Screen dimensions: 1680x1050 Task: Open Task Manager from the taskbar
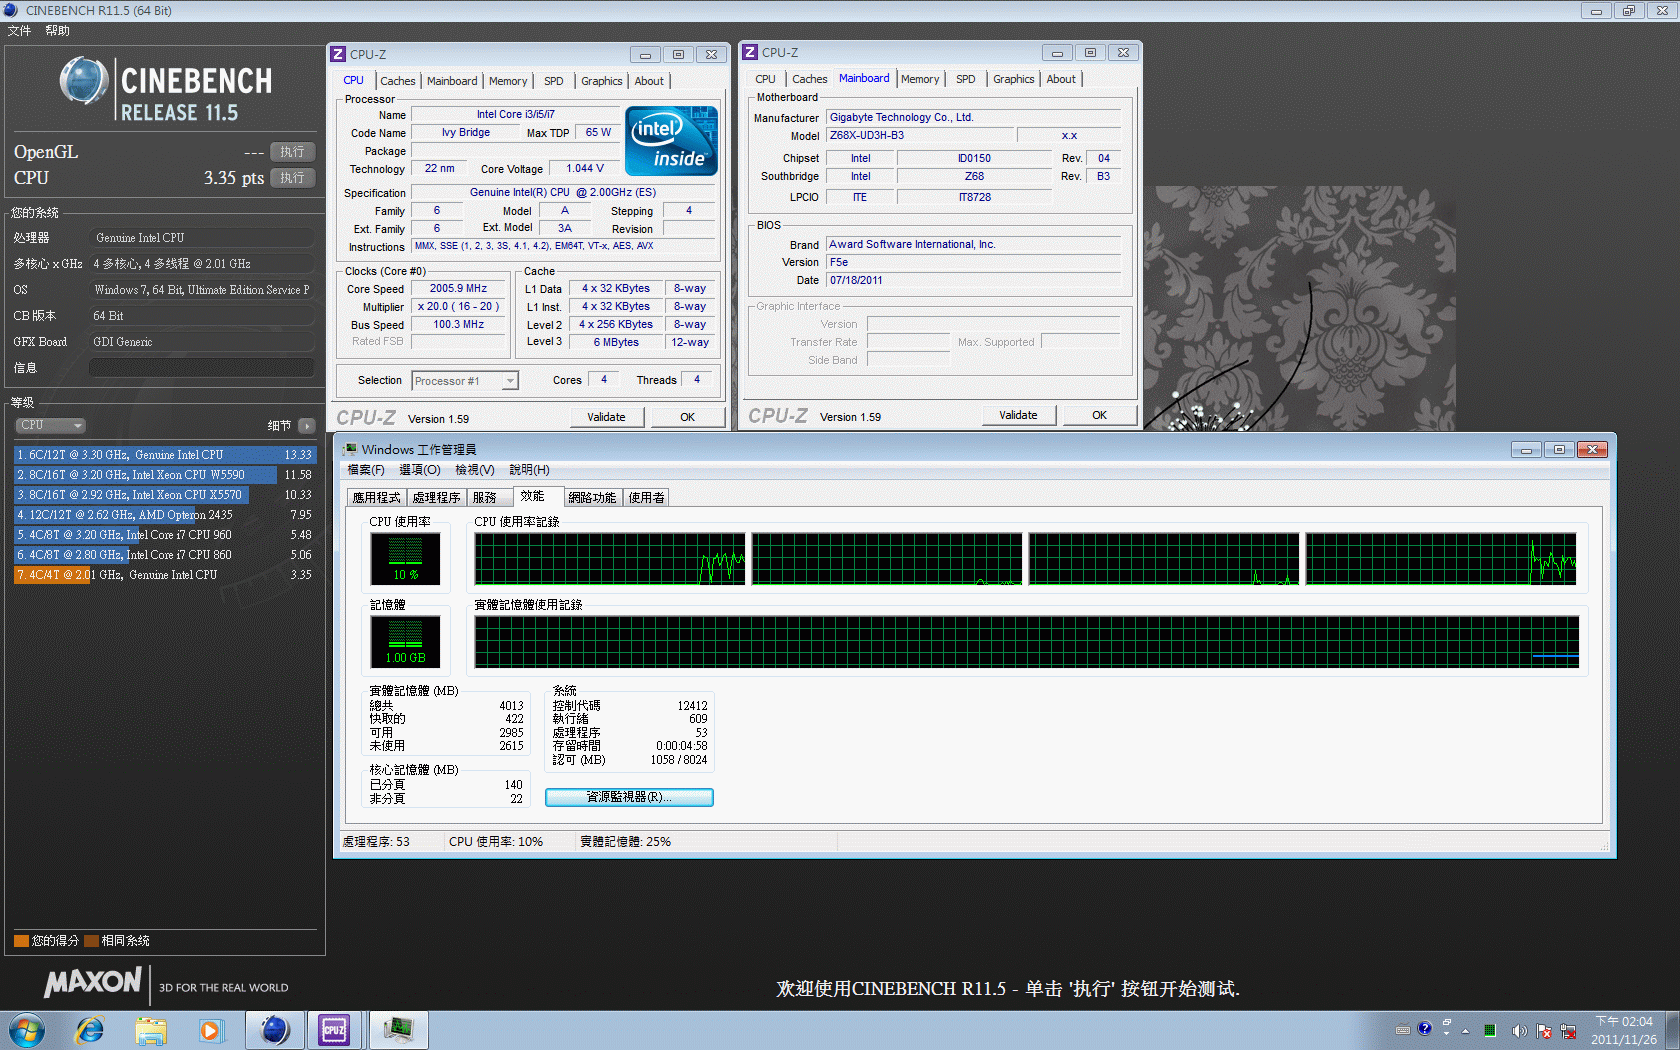pyautogui.click(x=398, y=1030)
